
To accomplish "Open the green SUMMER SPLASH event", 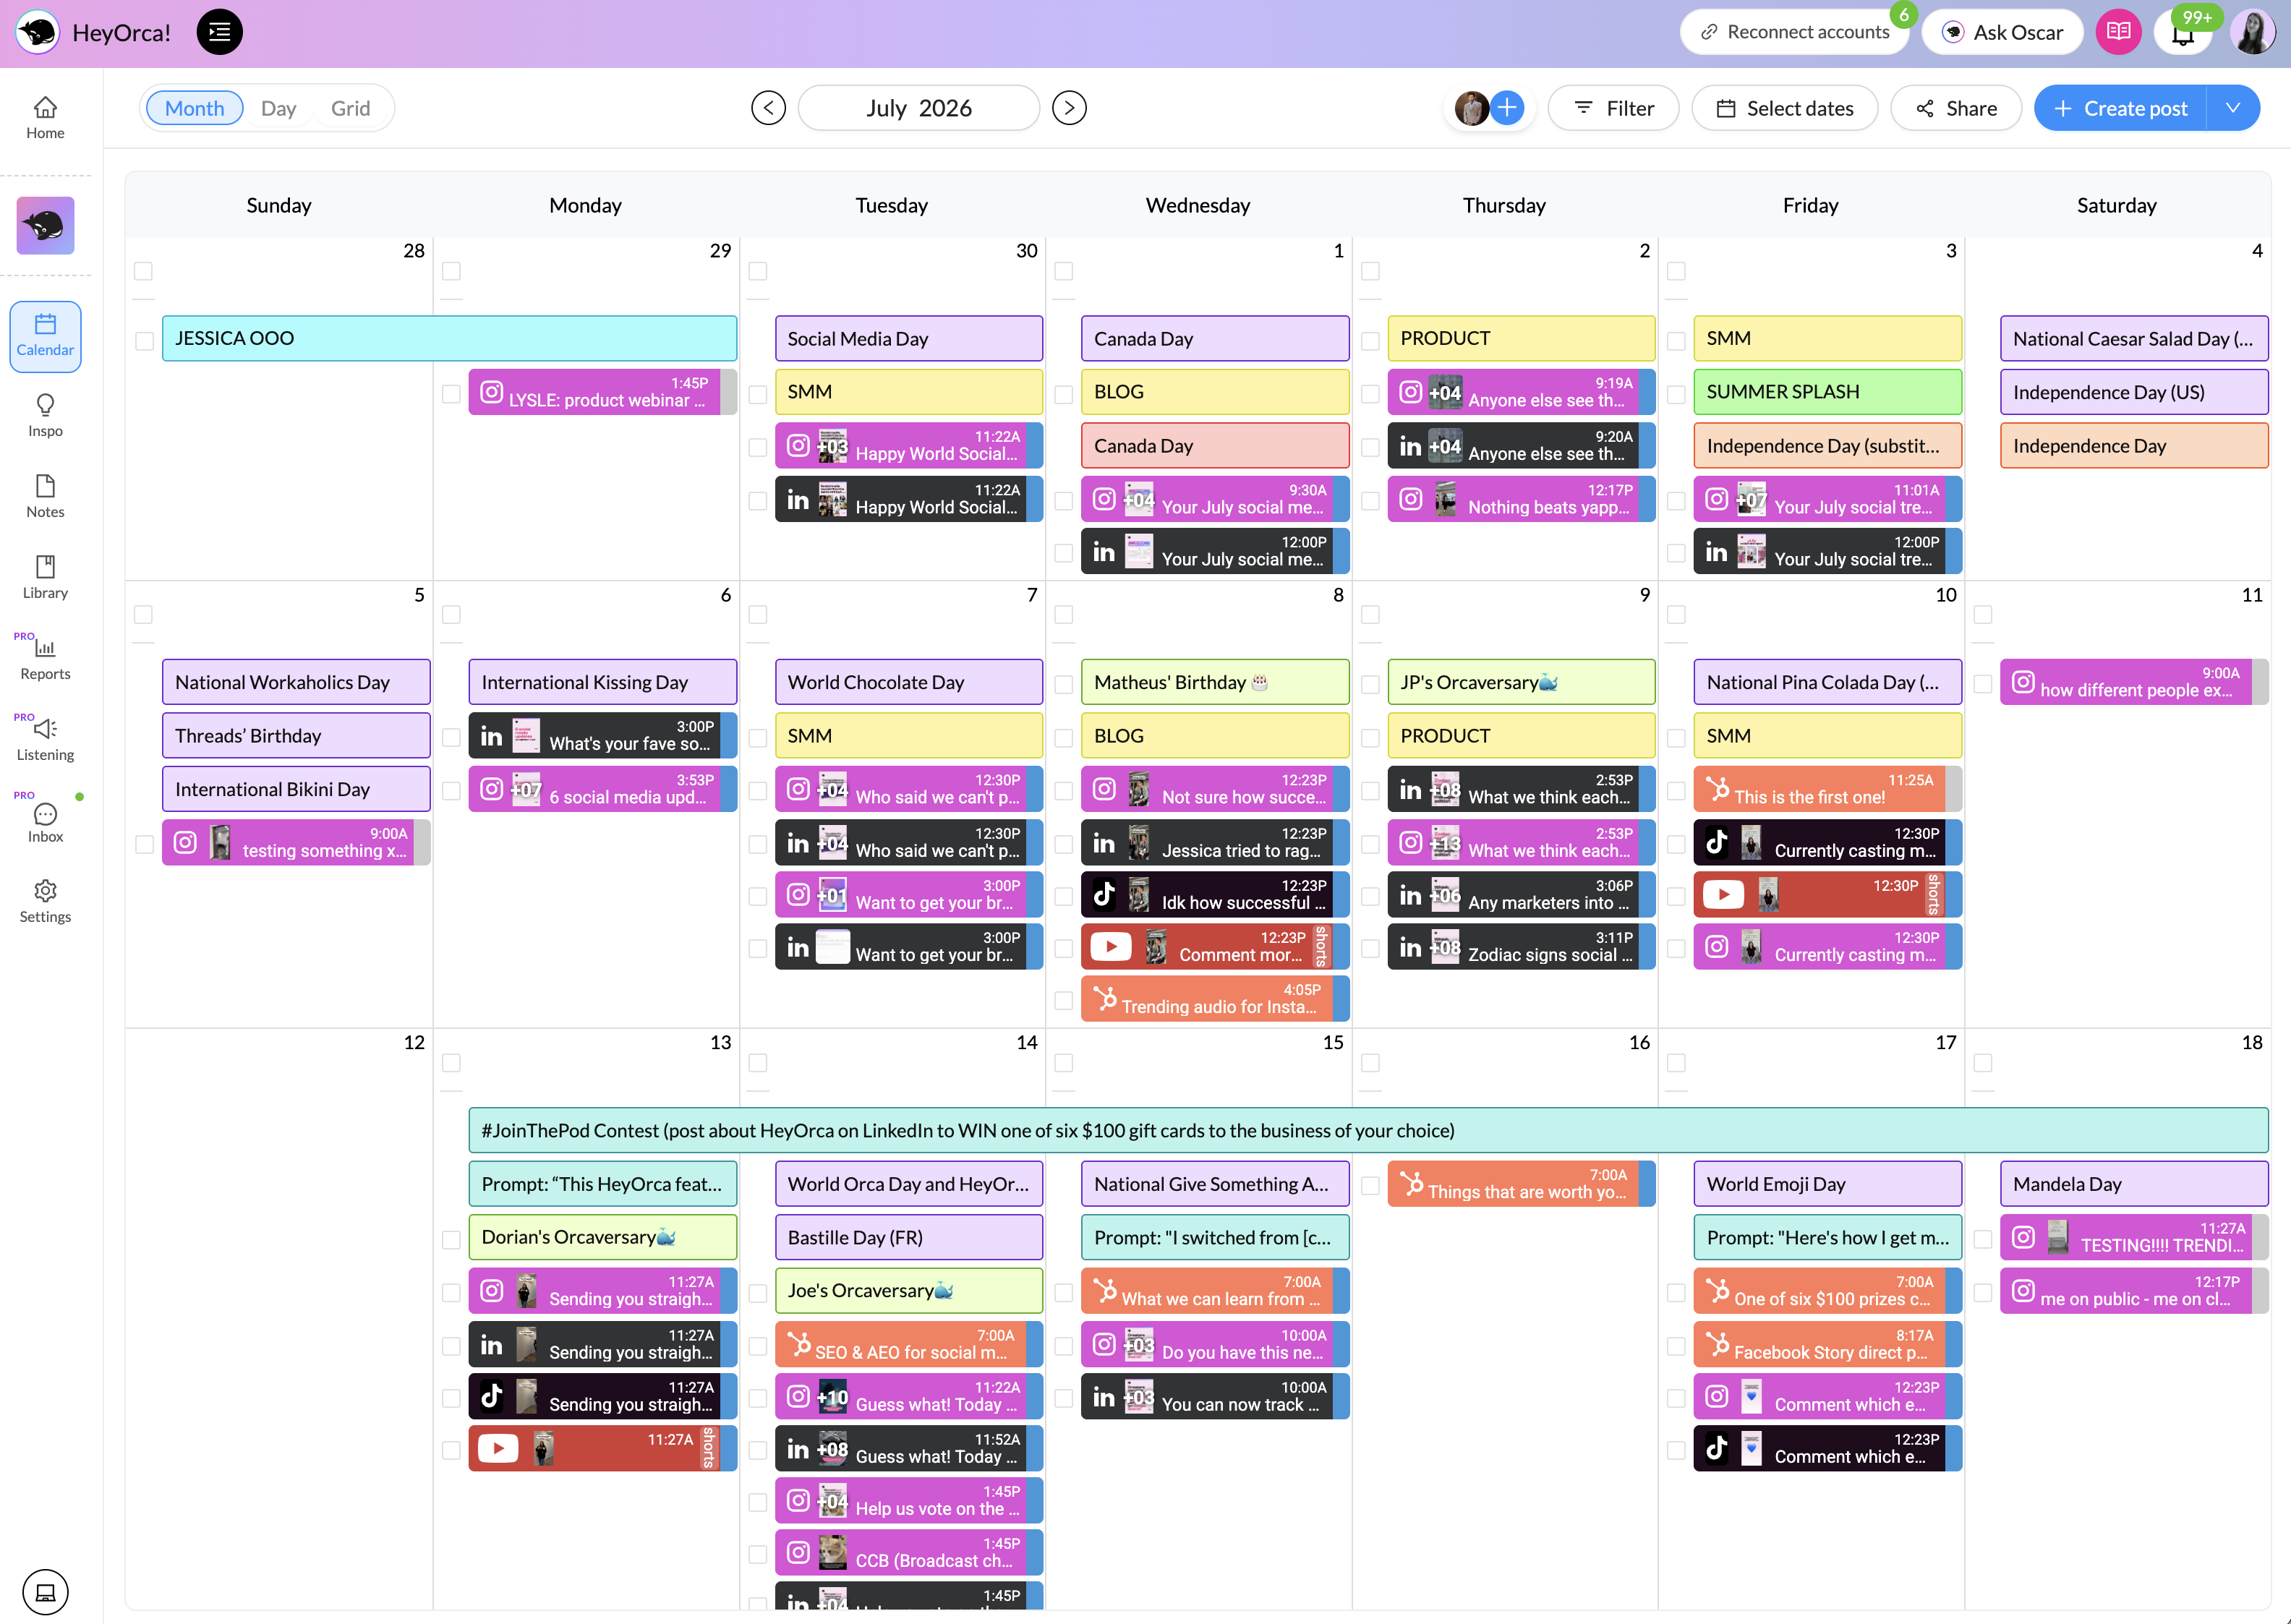I will (x=1827, y=392).
